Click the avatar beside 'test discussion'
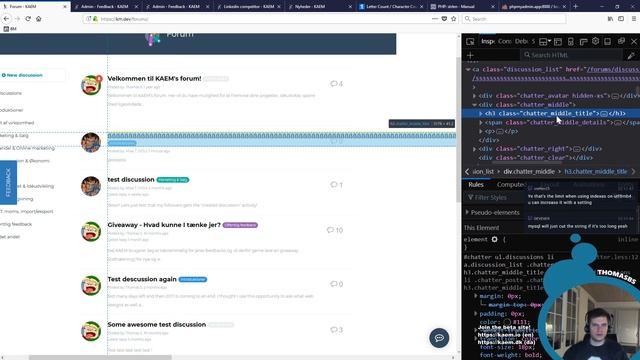 tap(91, 186)
